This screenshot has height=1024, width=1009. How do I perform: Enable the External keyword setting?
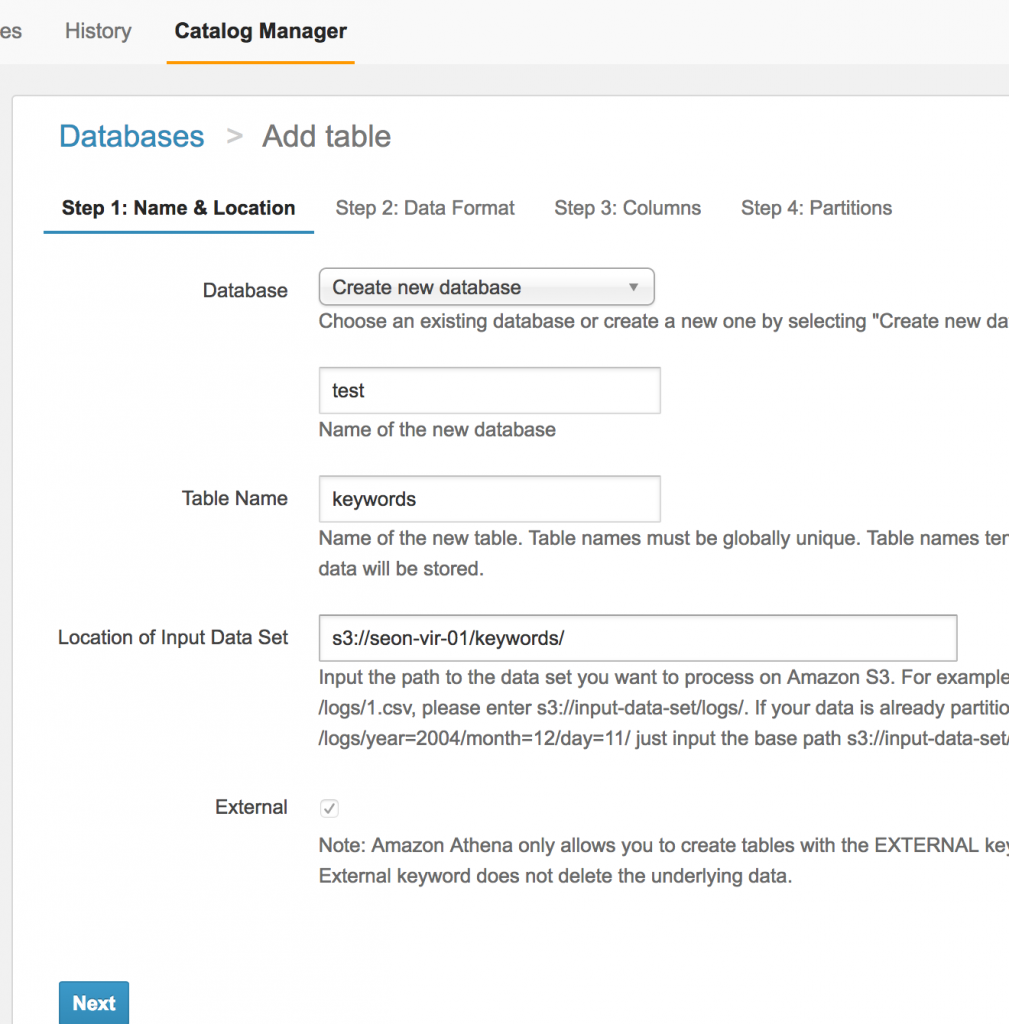(x=329, y=808)
